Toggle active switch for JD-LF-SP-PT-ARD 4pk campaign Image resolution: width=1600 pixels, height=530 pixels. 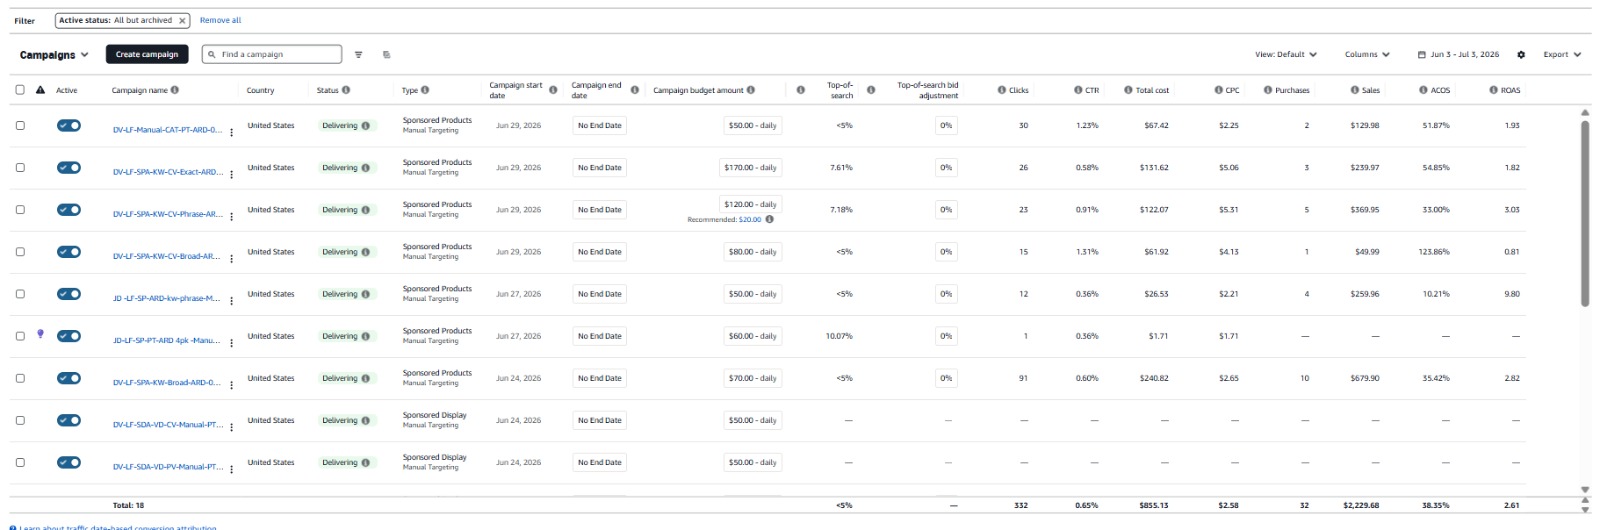[69, 336]
